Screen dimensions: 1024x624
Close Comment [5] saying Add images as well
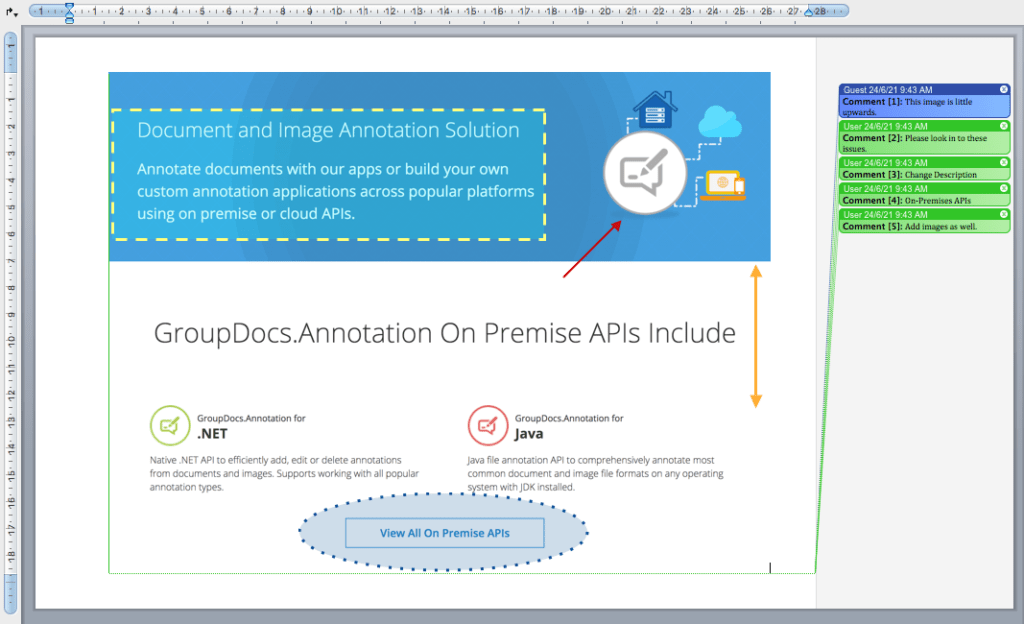[x=1005, y=213]
